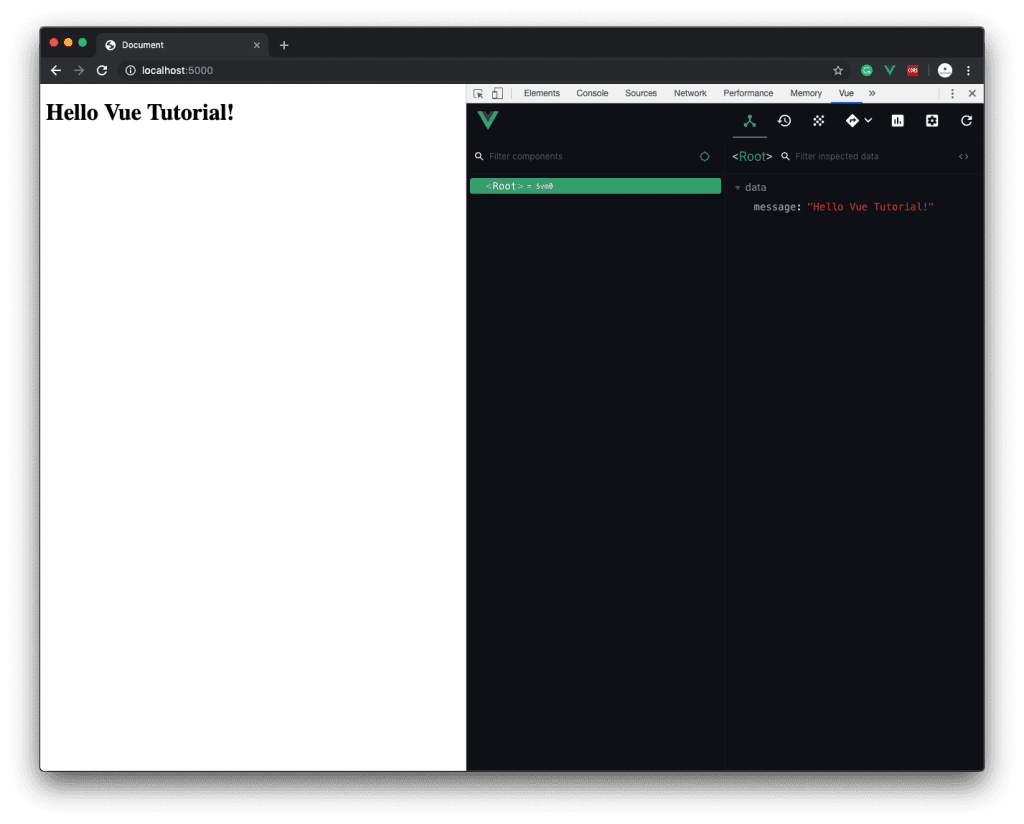Switch to the Sources devtools tab
The height and width of the screenshot is (824, 1024).
tap(641, 93)
